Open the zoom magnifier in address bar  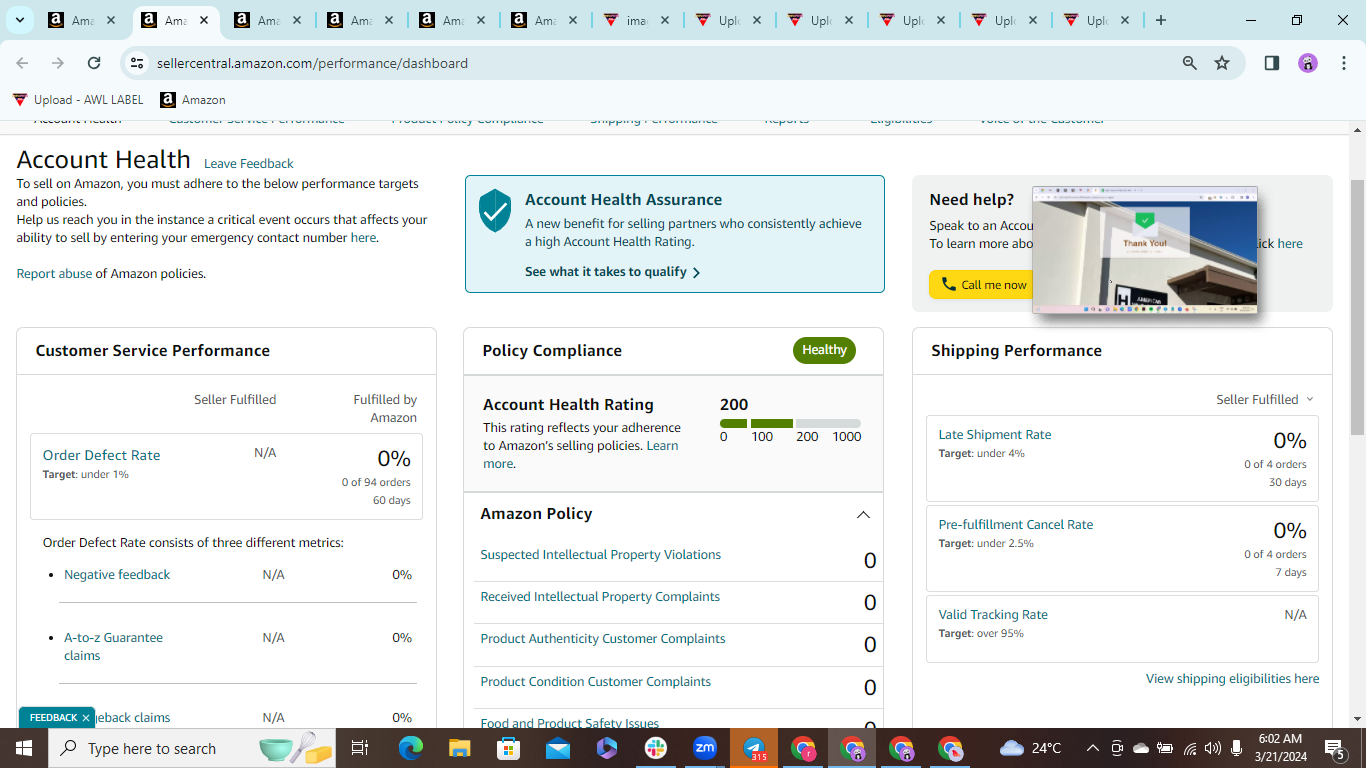1190,63
